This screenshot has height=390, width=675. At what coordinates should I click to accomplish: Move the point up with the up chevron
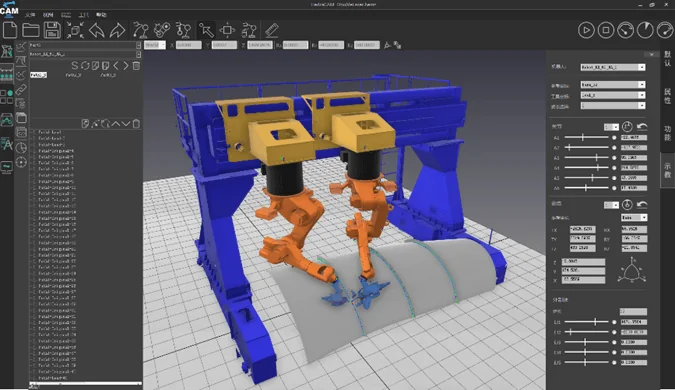(x=116, y=124)
